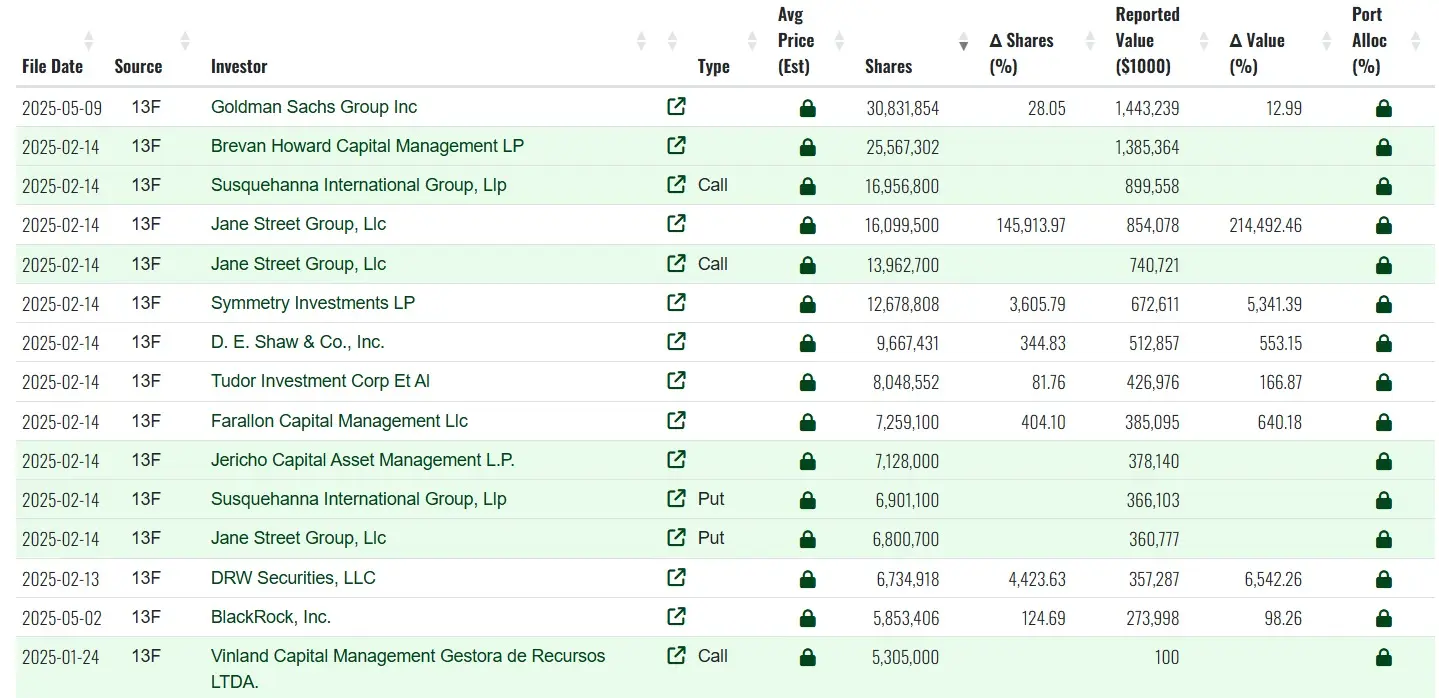This screenshot has height=698, width=1439.
Task: Open Goldman Sachs Group Inc investor link
Action: (x=314, y=107)
